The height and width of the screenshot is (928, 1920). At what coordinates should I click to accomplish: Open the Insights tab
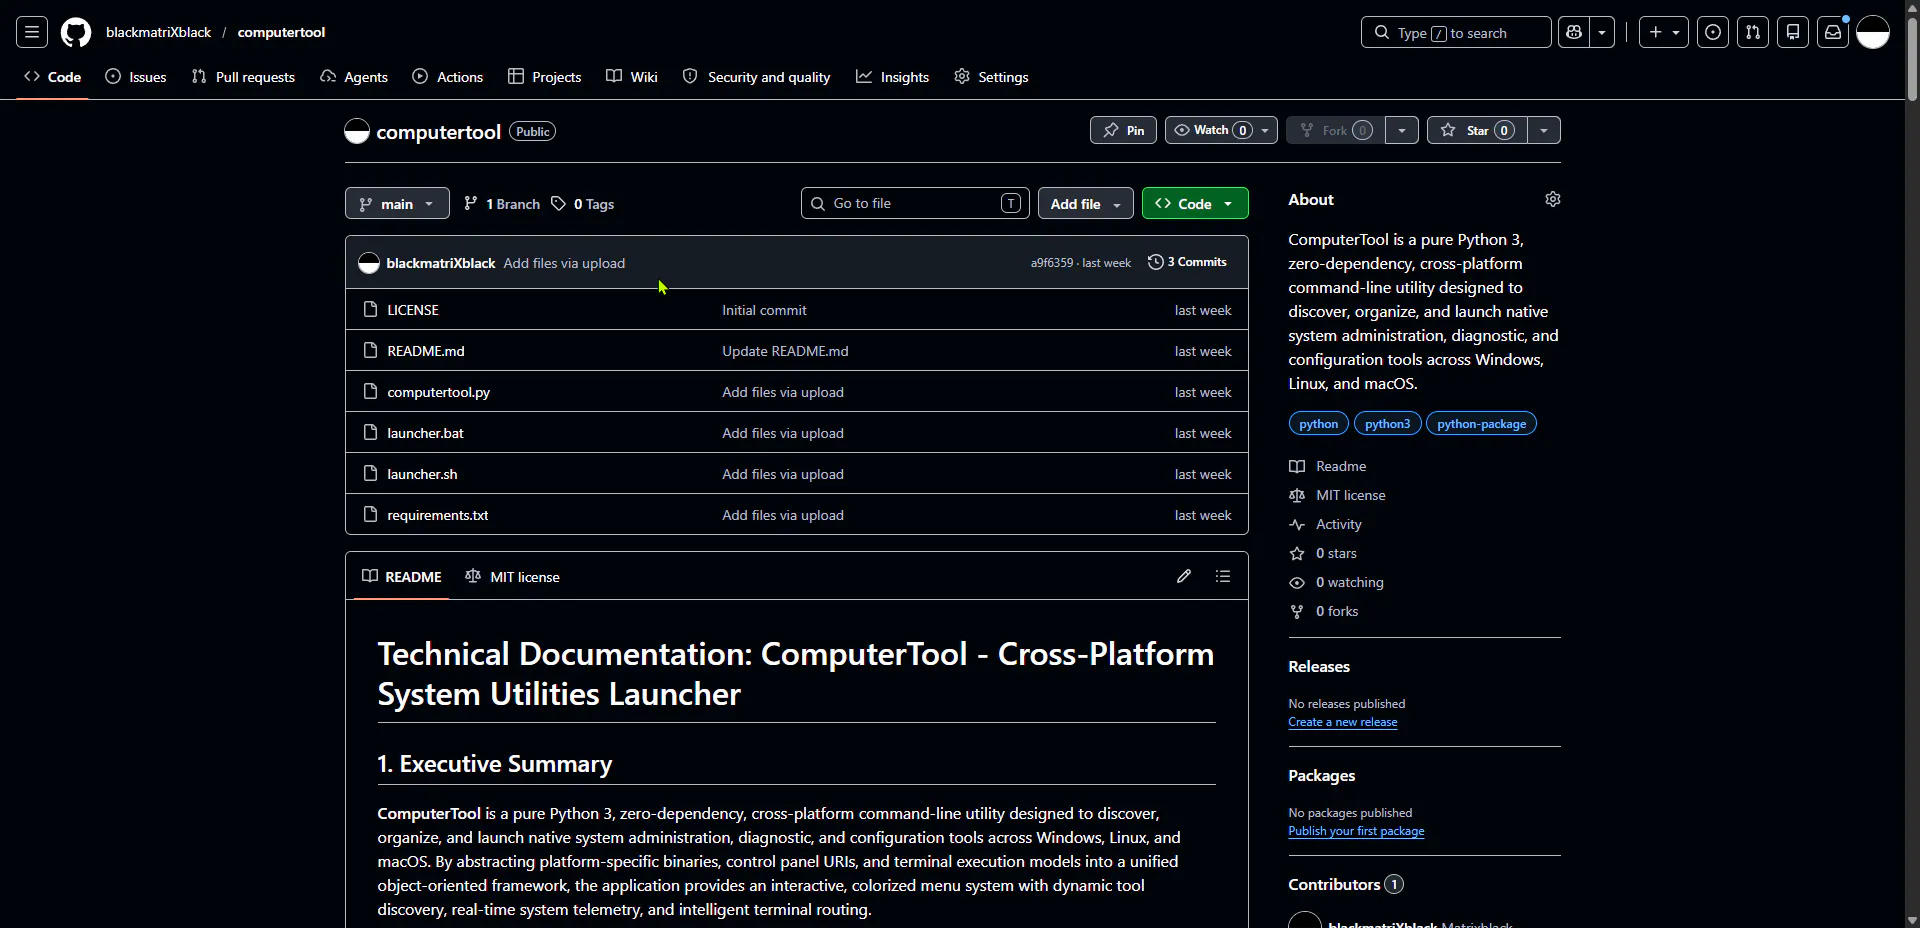893,77
